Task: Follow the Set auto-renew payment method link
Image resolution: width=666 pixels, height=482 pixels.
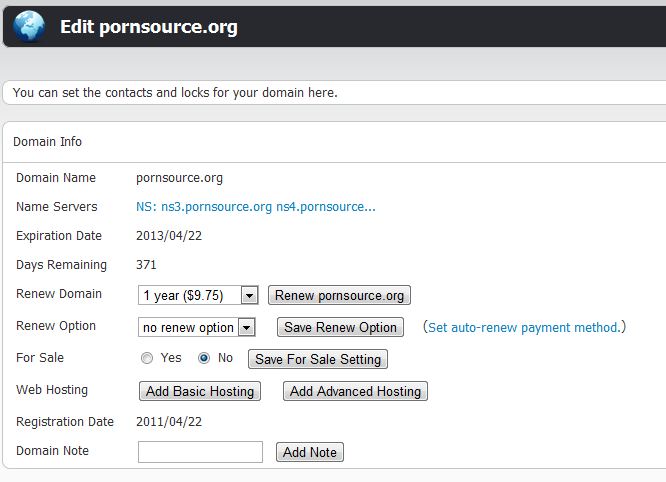Action: [523, 327]
